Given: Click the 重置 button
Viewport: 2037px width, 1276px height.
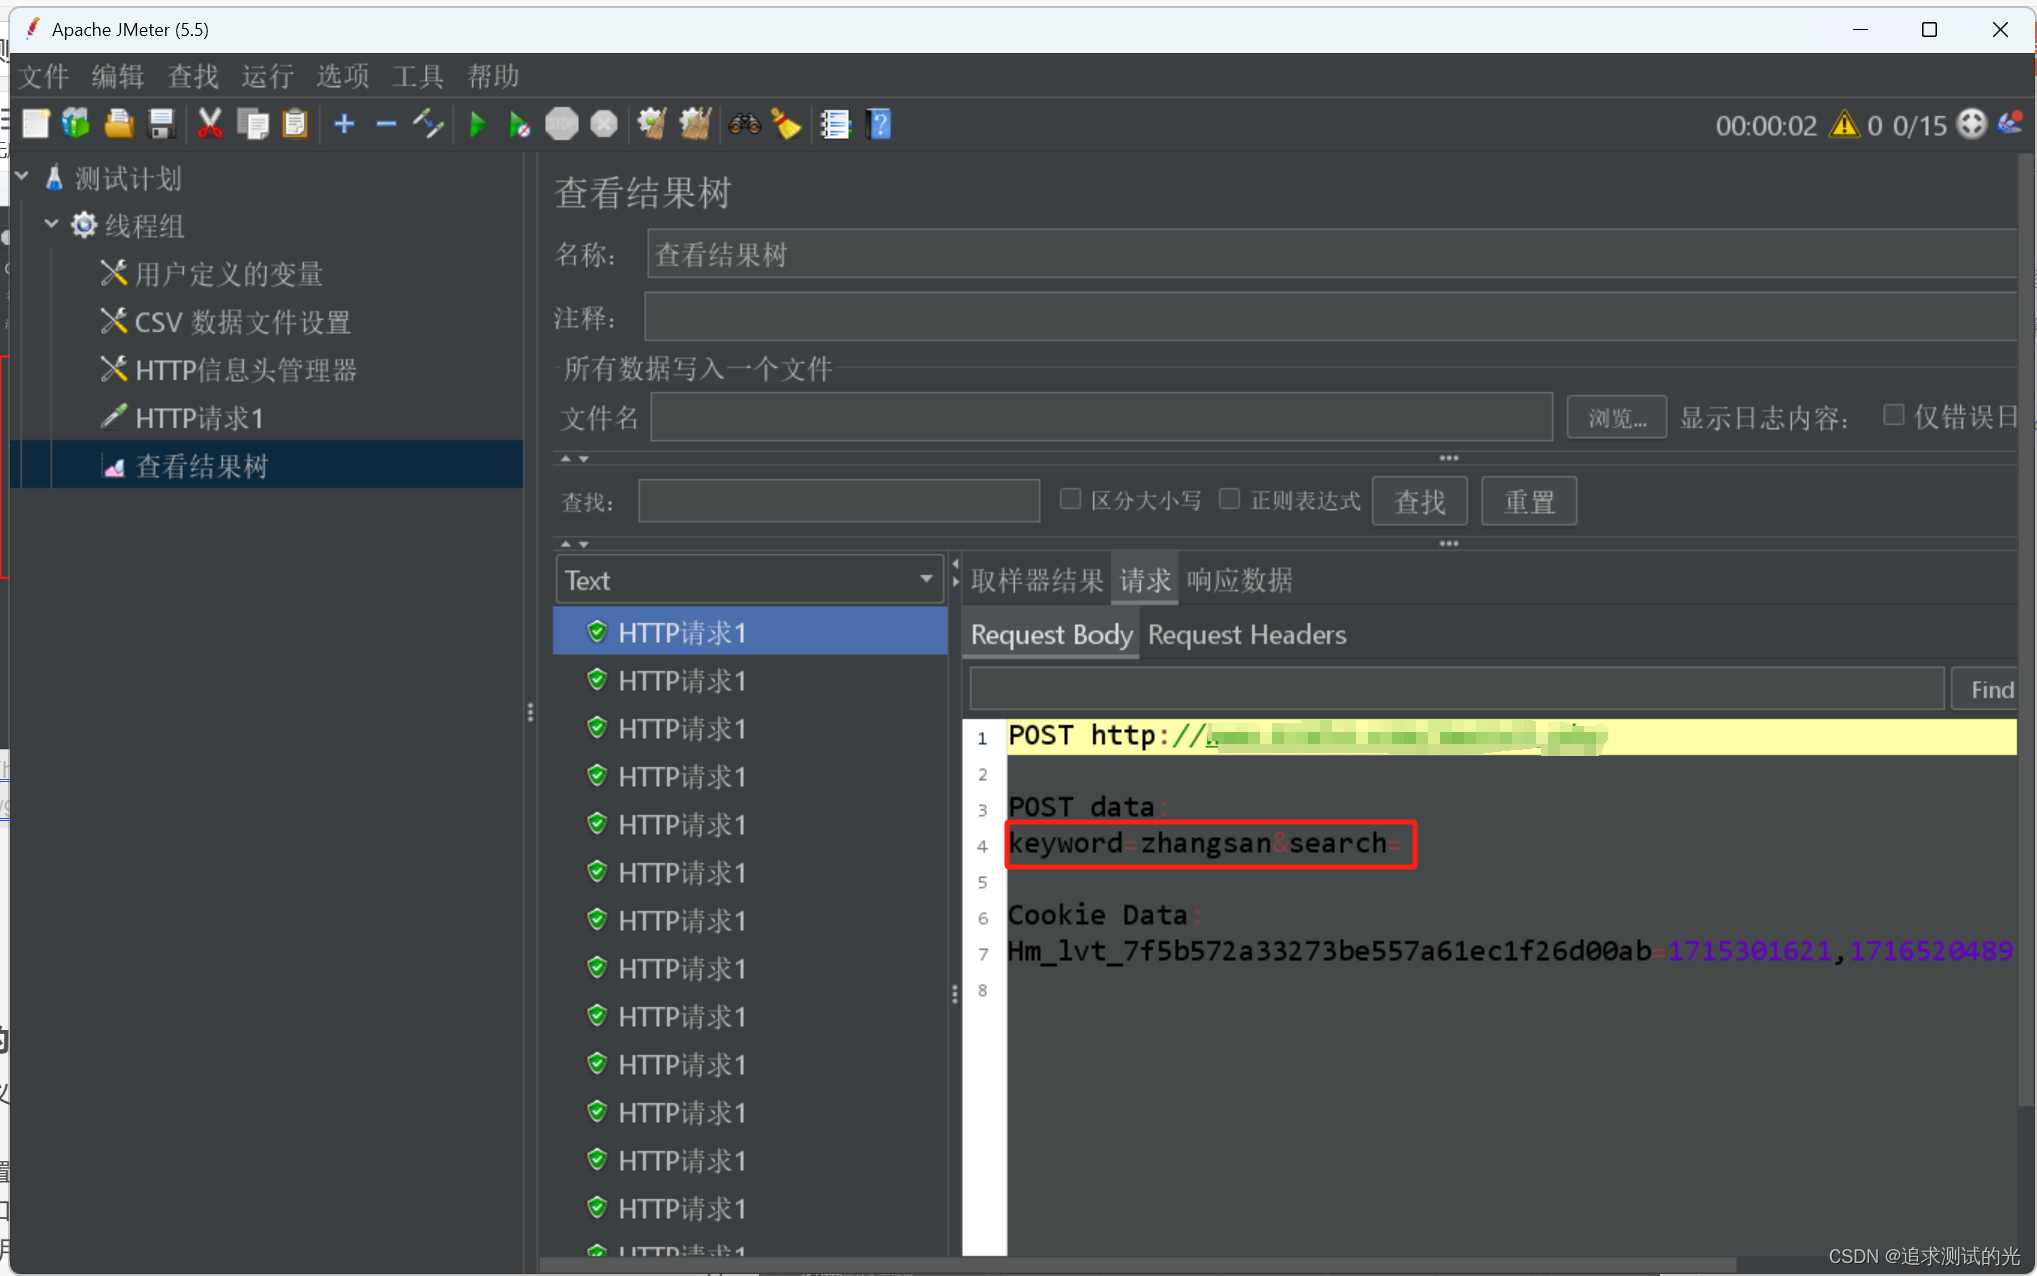Looking at the screenshot, I should pos(1529,501).
